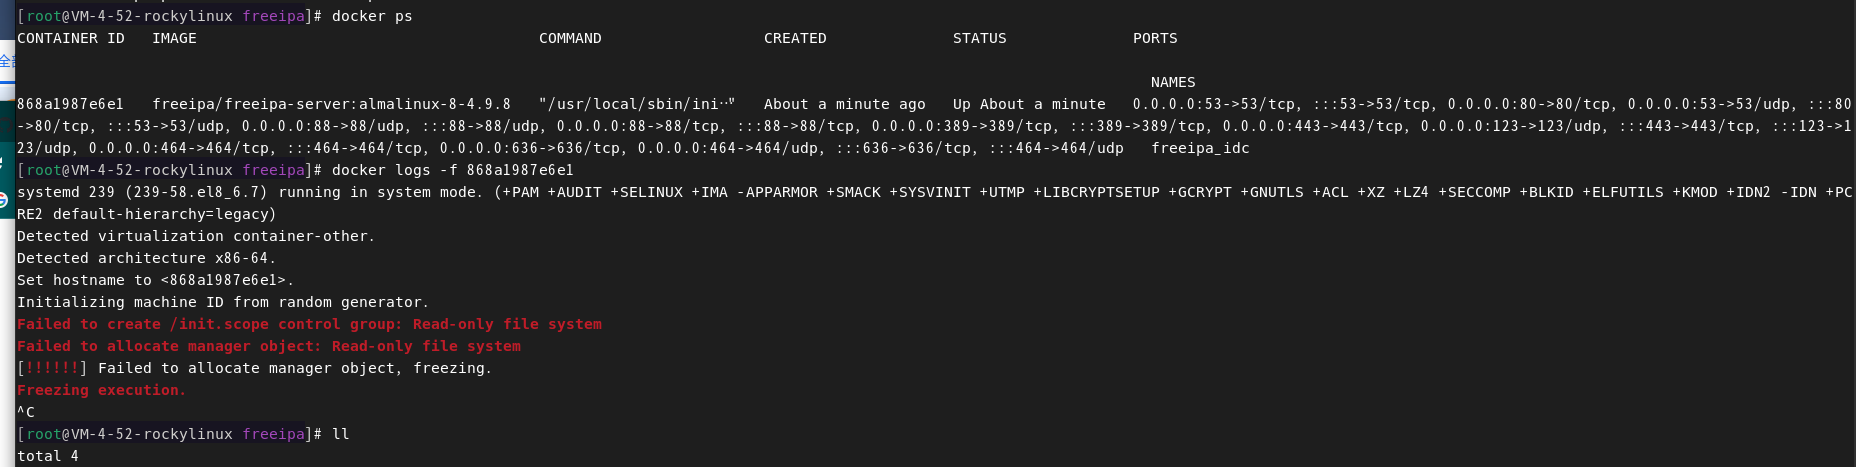This screenshot has width=1856, height=467.
Task: Click the CREATED column header
Action: coord(795,38)
